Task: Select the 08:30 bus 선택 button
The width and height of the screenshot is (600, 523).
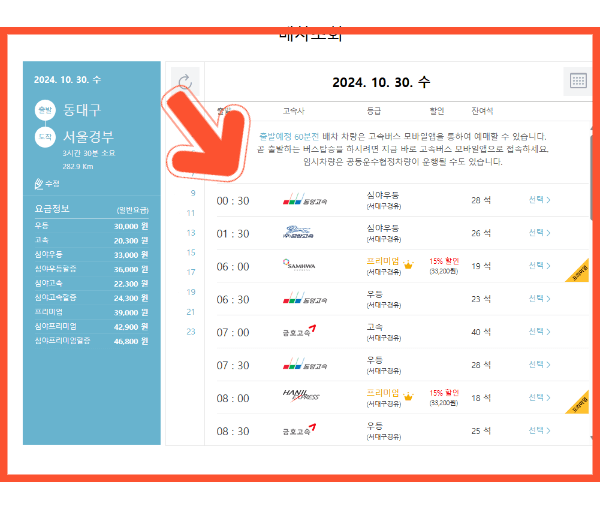Action: tap(540, 430)
